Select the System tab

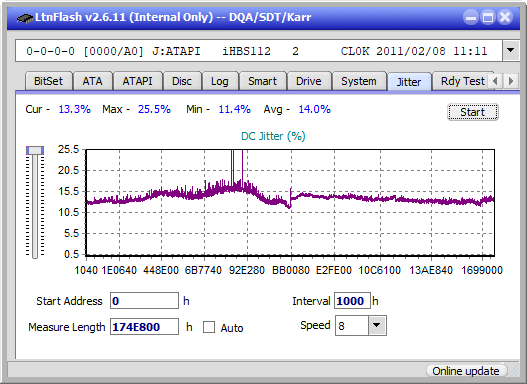point(359,81)
